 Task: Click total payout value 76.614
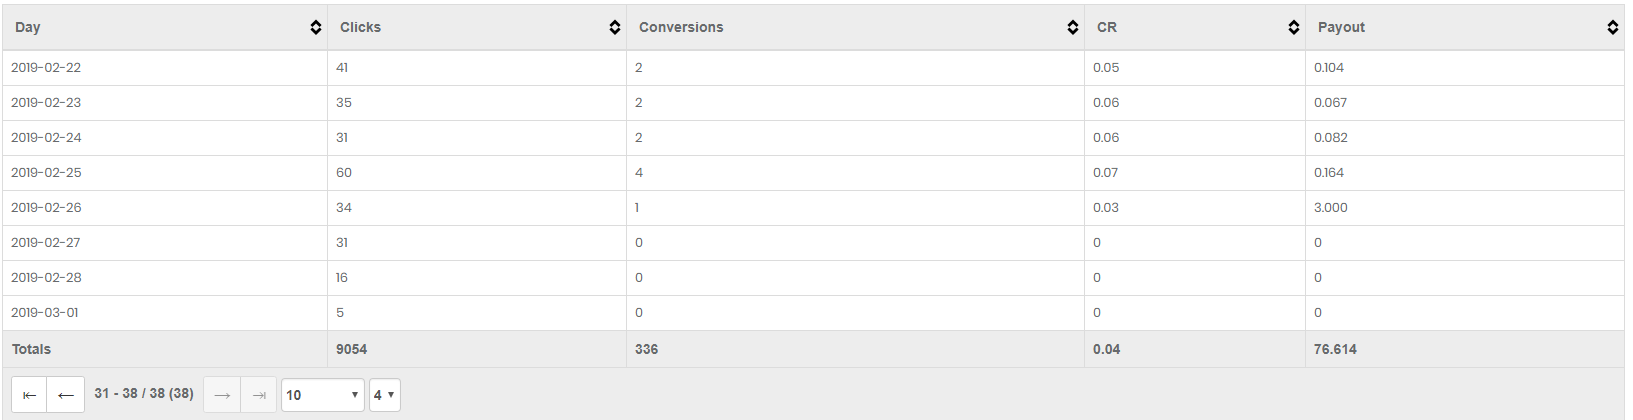tap(1335, 349)
